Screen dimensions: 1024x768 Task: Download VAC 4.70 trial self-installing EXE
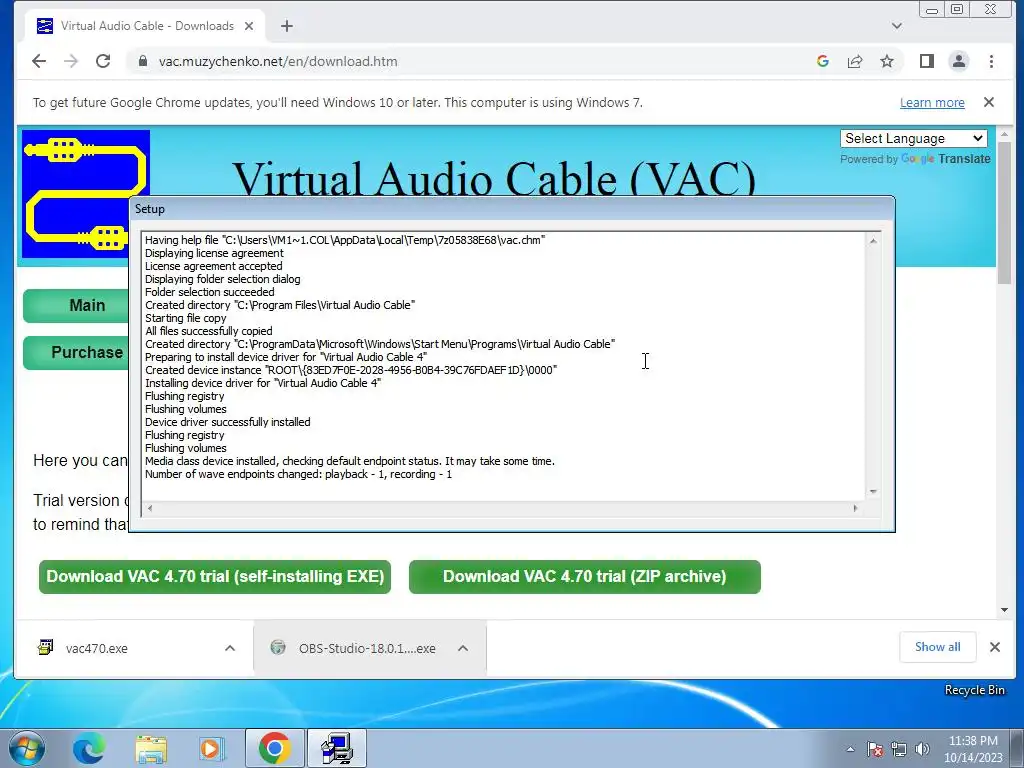[215, 577]
